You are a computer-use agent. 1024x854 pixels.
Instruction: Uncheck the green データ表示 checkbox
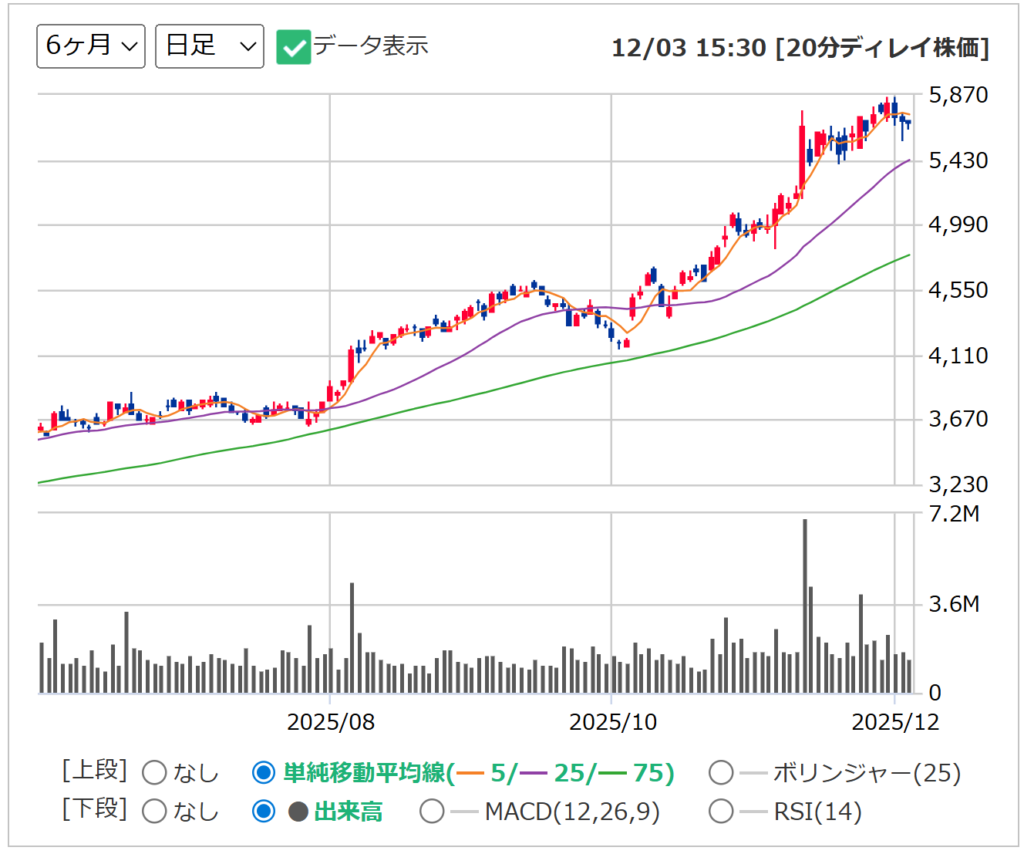point(293,47)
